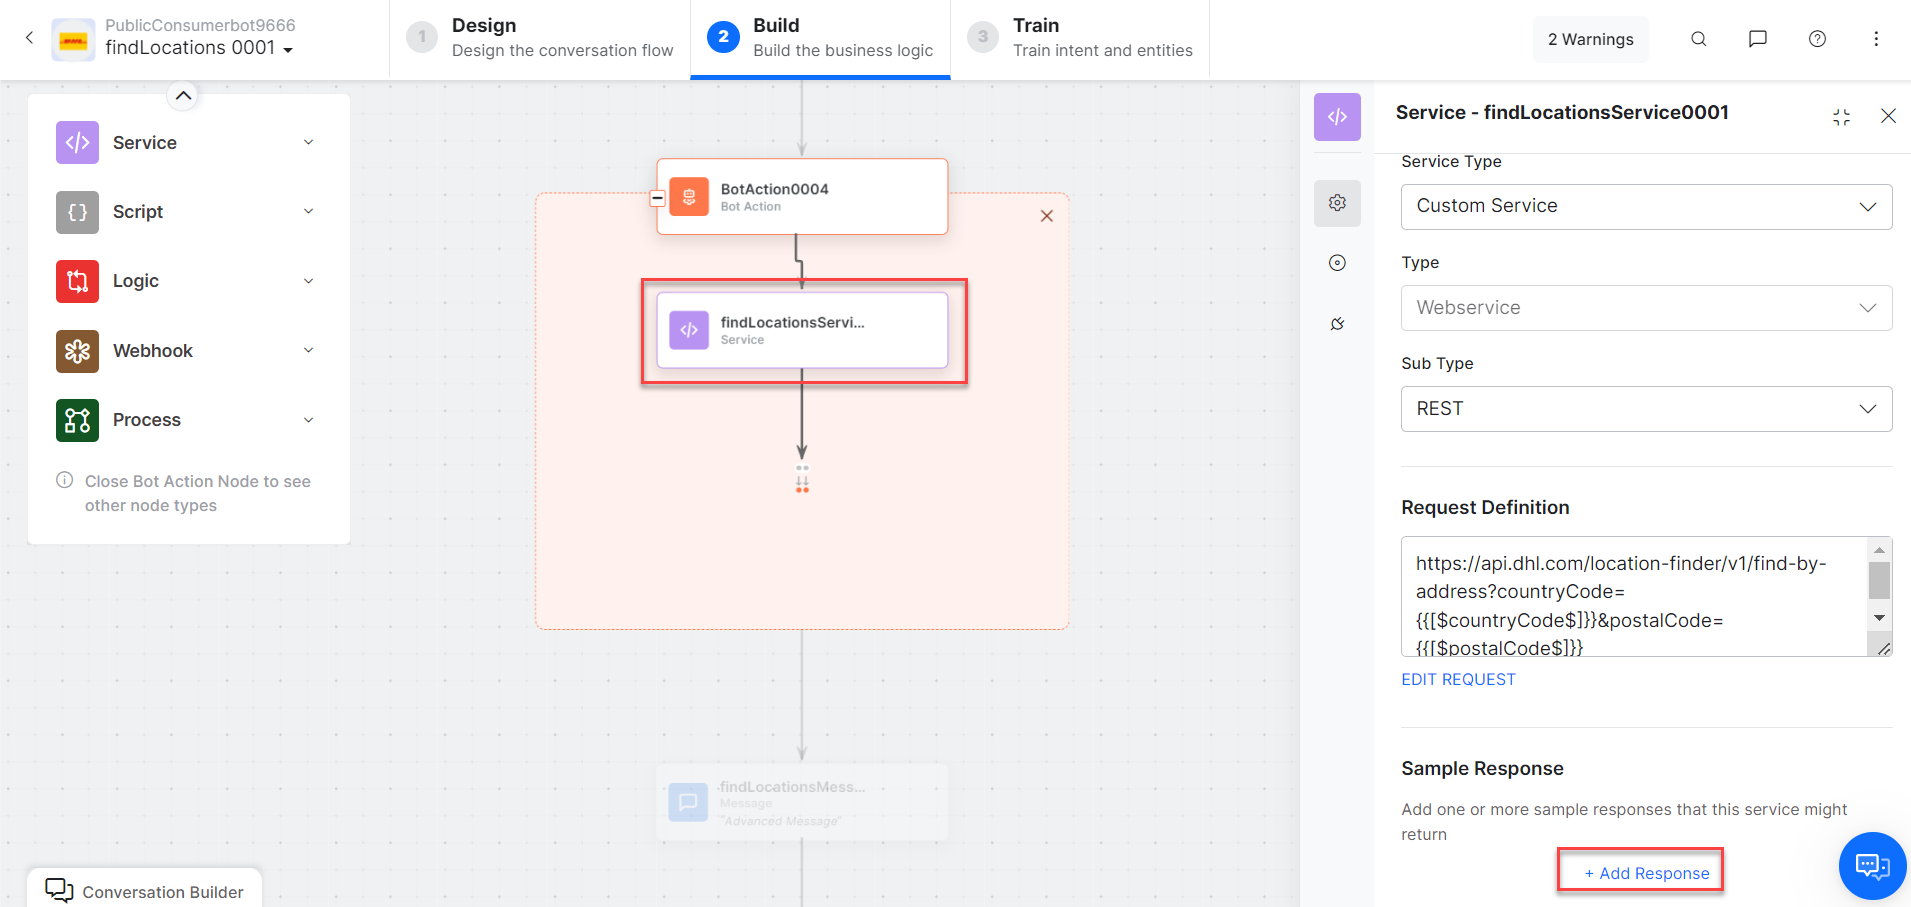
Task: Open the Service Type dropdown
Action: coord(1645,206)
